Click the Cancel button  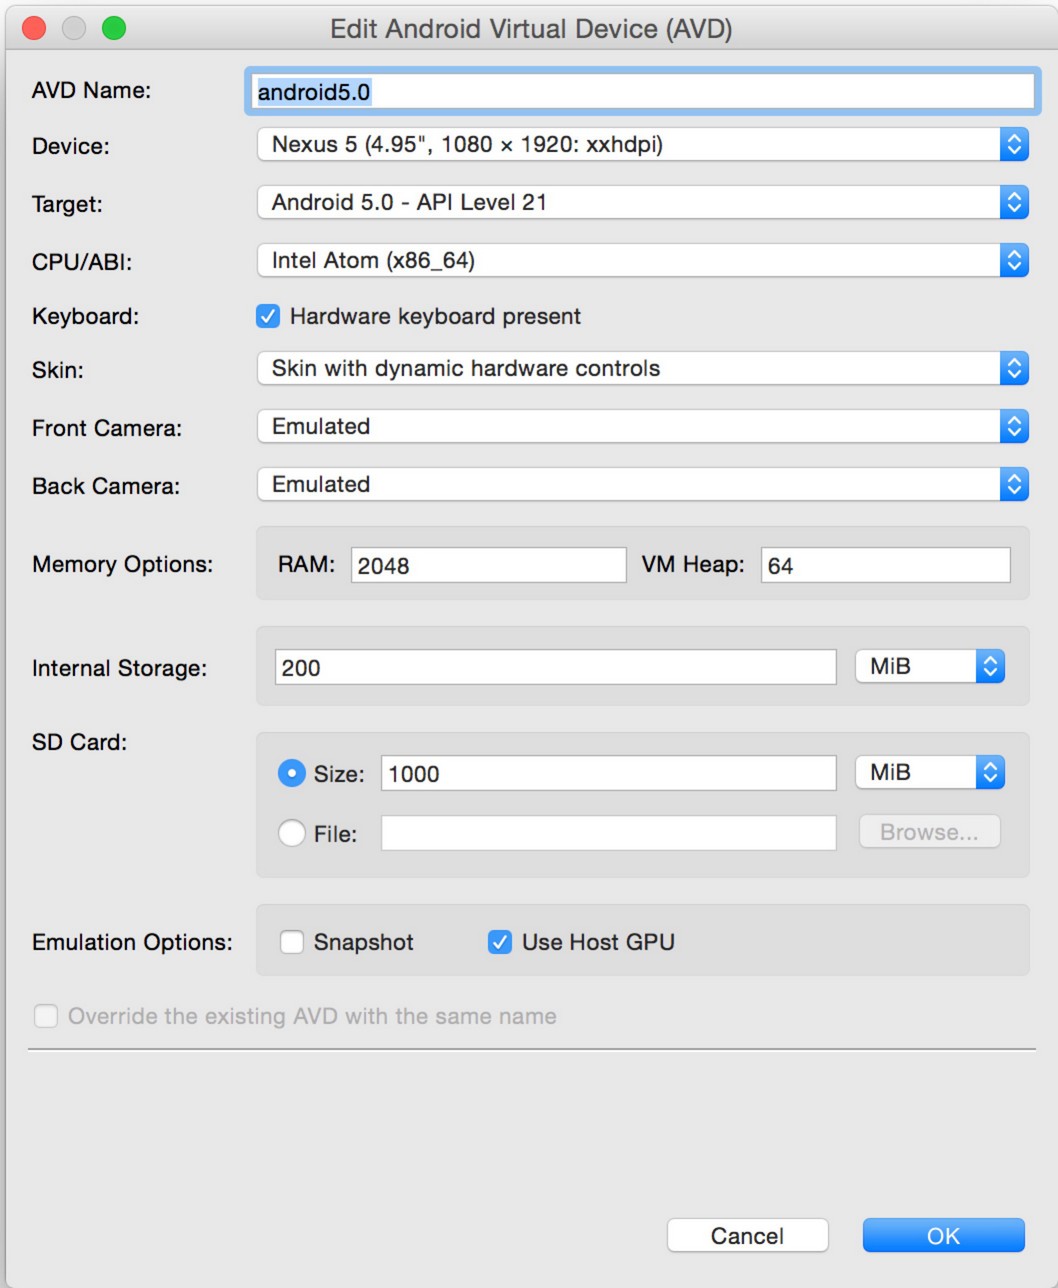click(748, 1235)
